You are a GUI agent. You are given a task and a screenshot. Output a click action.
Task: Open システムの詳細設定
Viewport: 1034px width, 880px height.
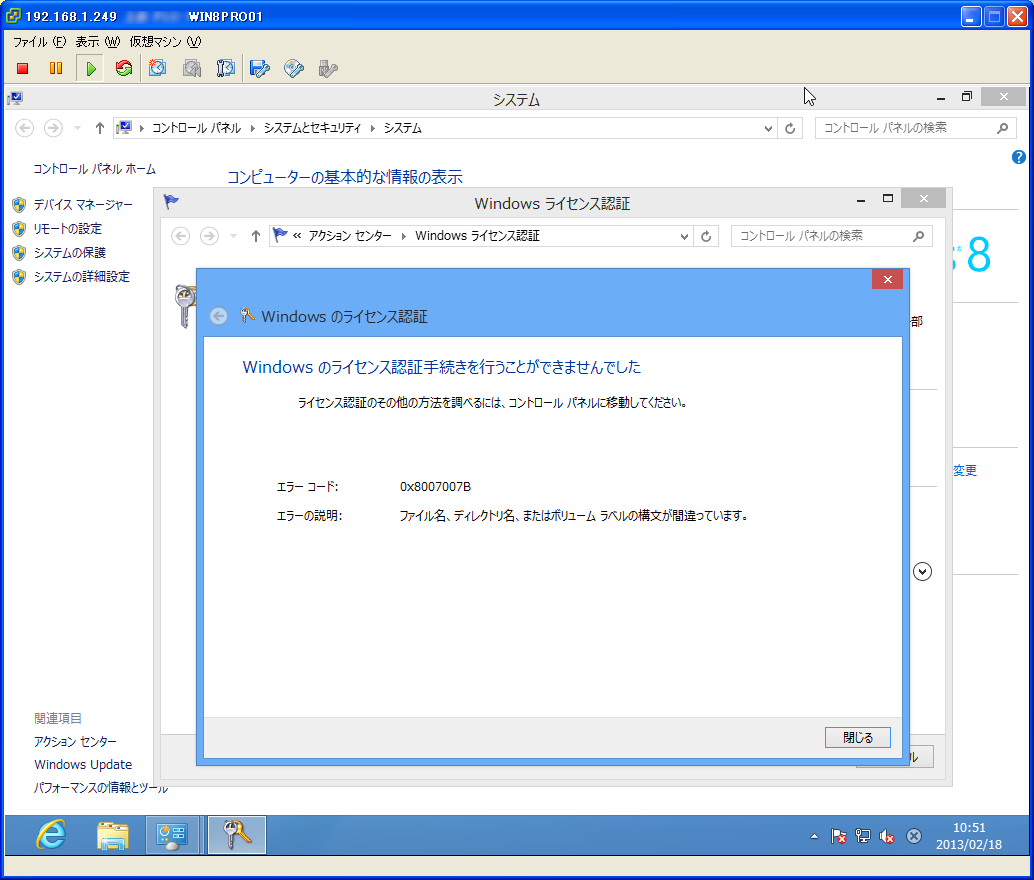(82, 276)
